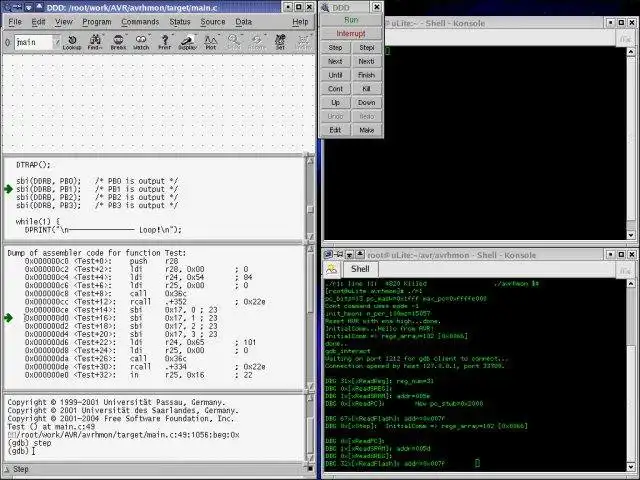Open the View menu
Screen dimensions: 640x480
64,22
